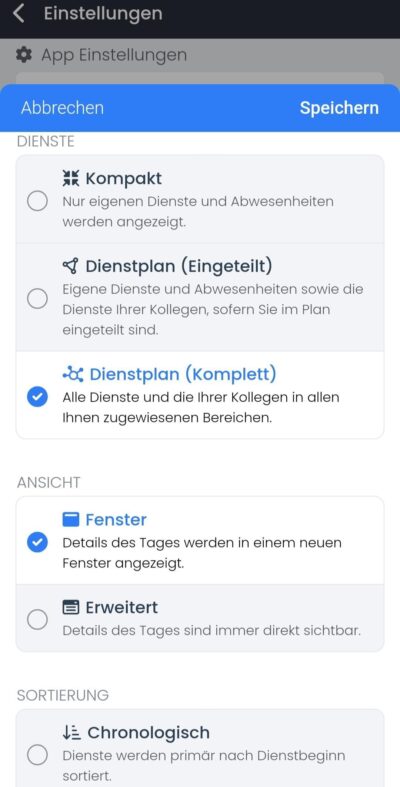The height and width of the screenshot is (787, 400).
Task: Click the Dienstplan (Eingeteilt) share-node icon
Action: 71,266
